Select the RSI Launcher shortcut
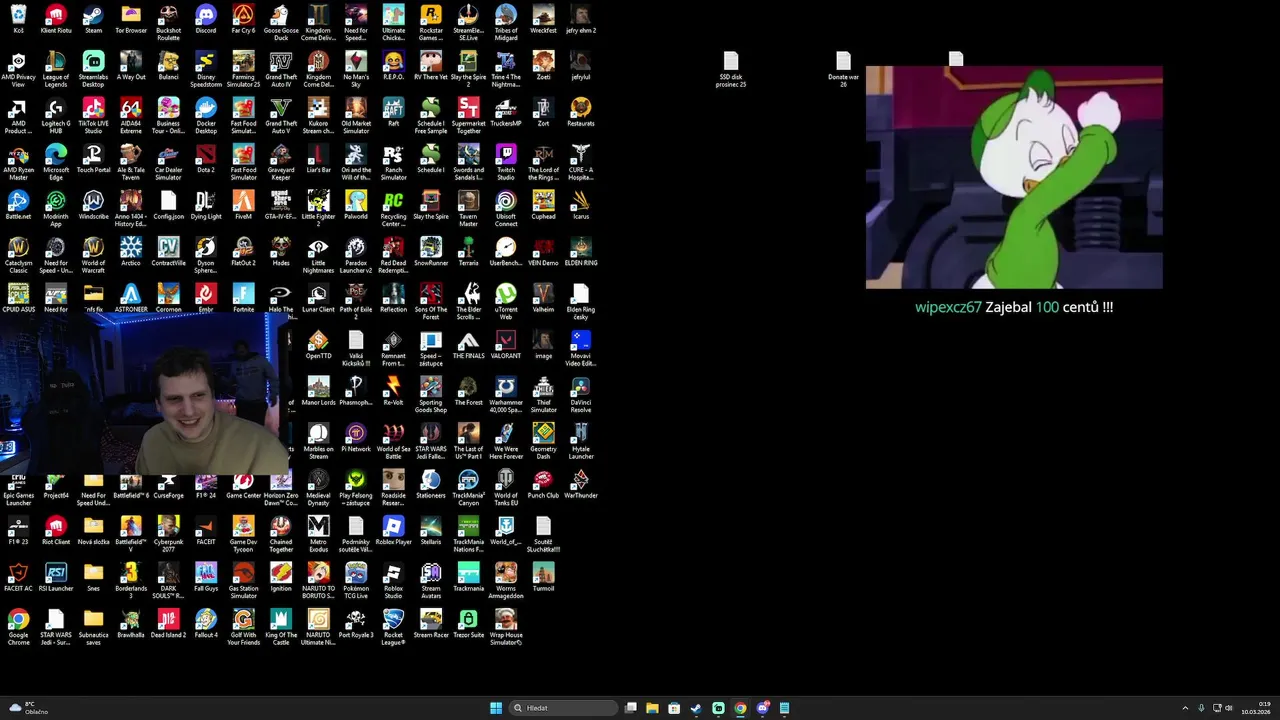The image size is (1280, 720). pos(56,577)
